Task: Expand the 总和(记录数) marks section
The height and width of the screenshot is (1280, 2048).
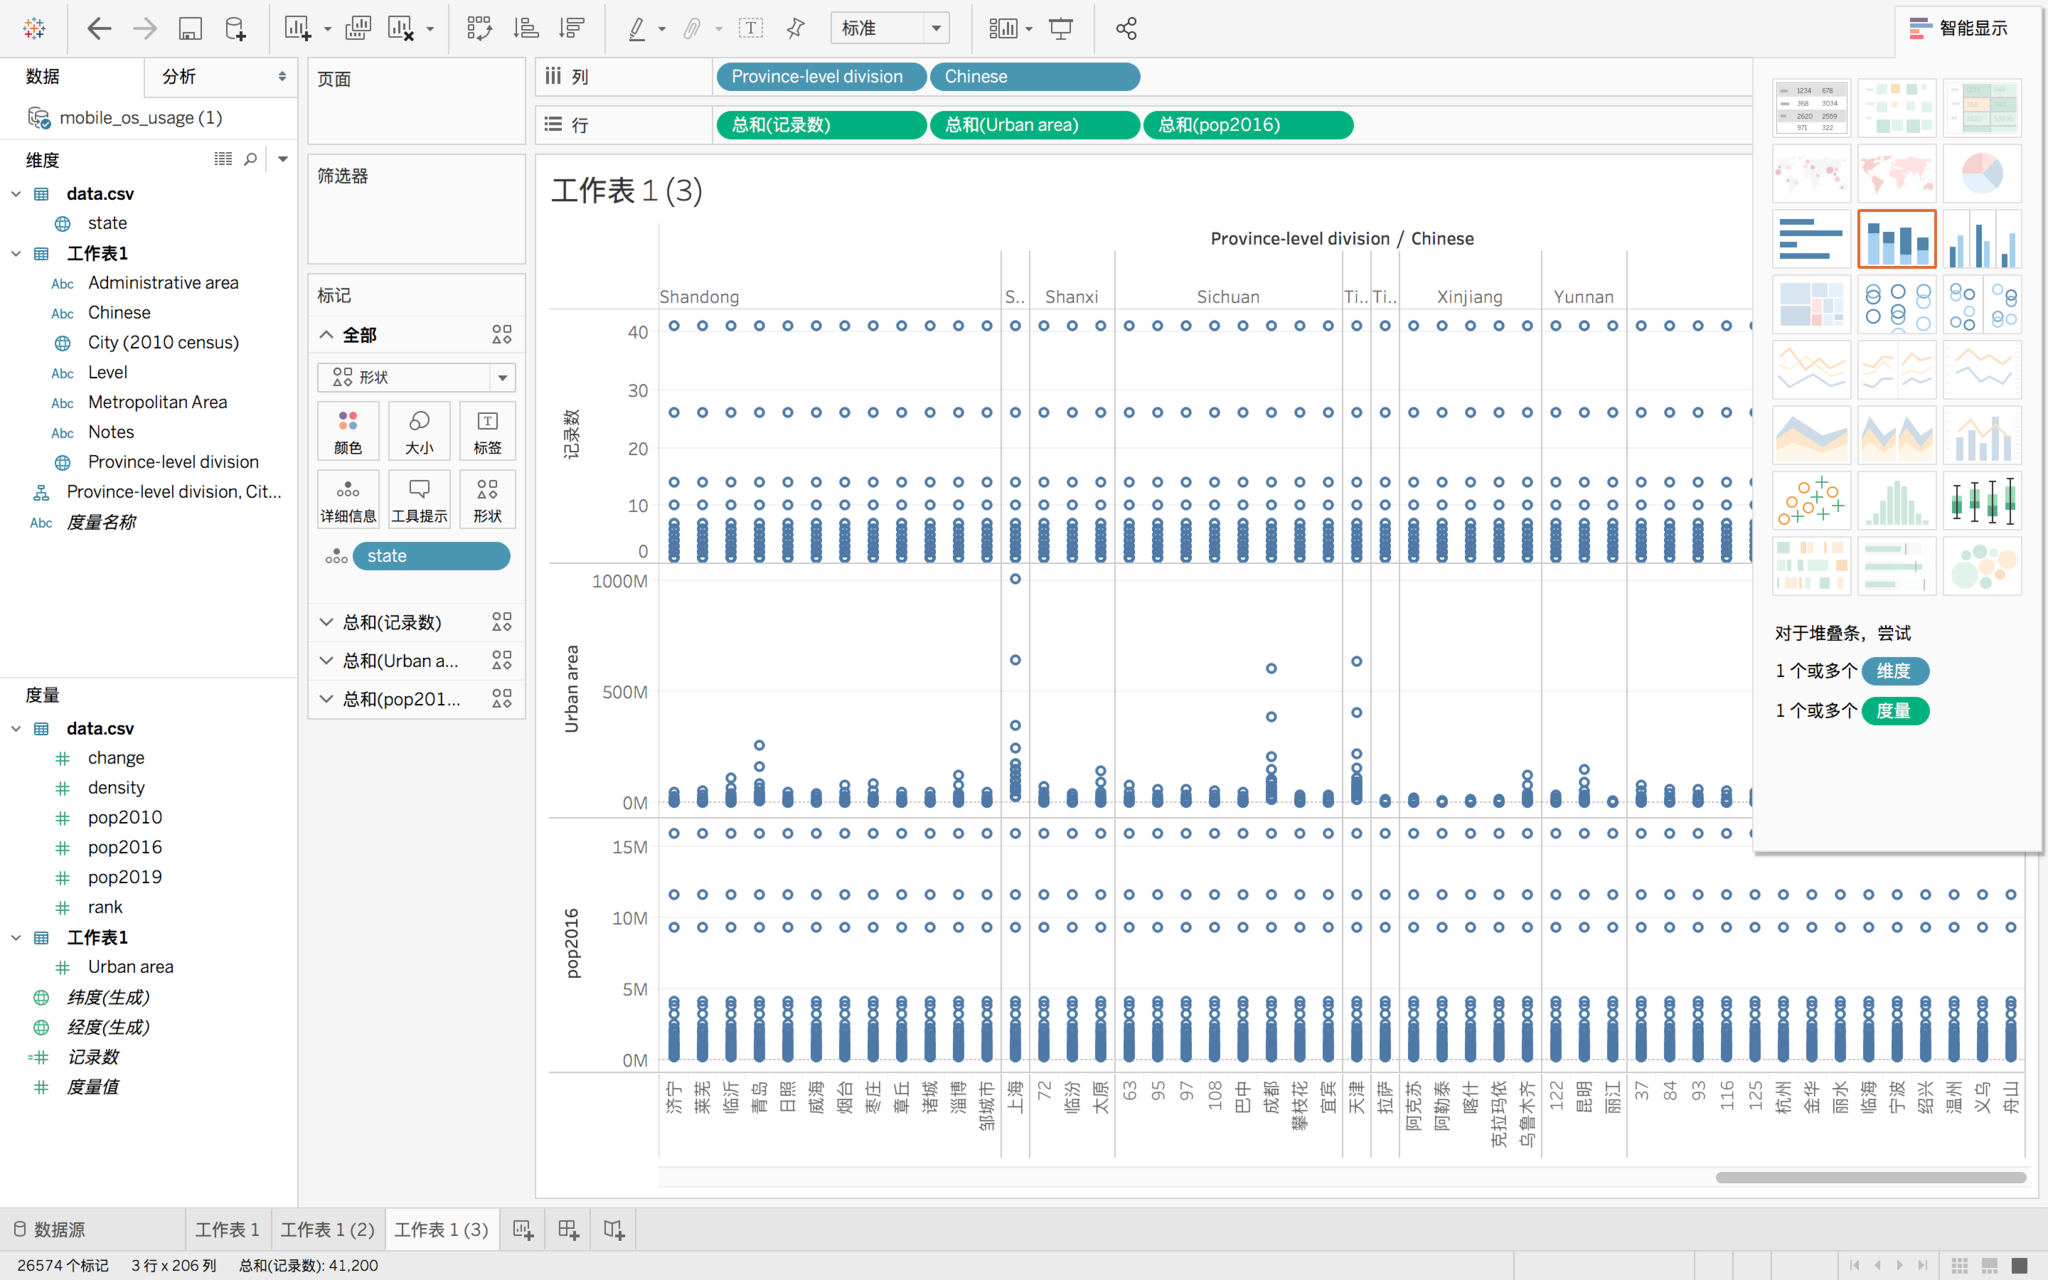Action: pyautogui.click(x=326, y=622)
